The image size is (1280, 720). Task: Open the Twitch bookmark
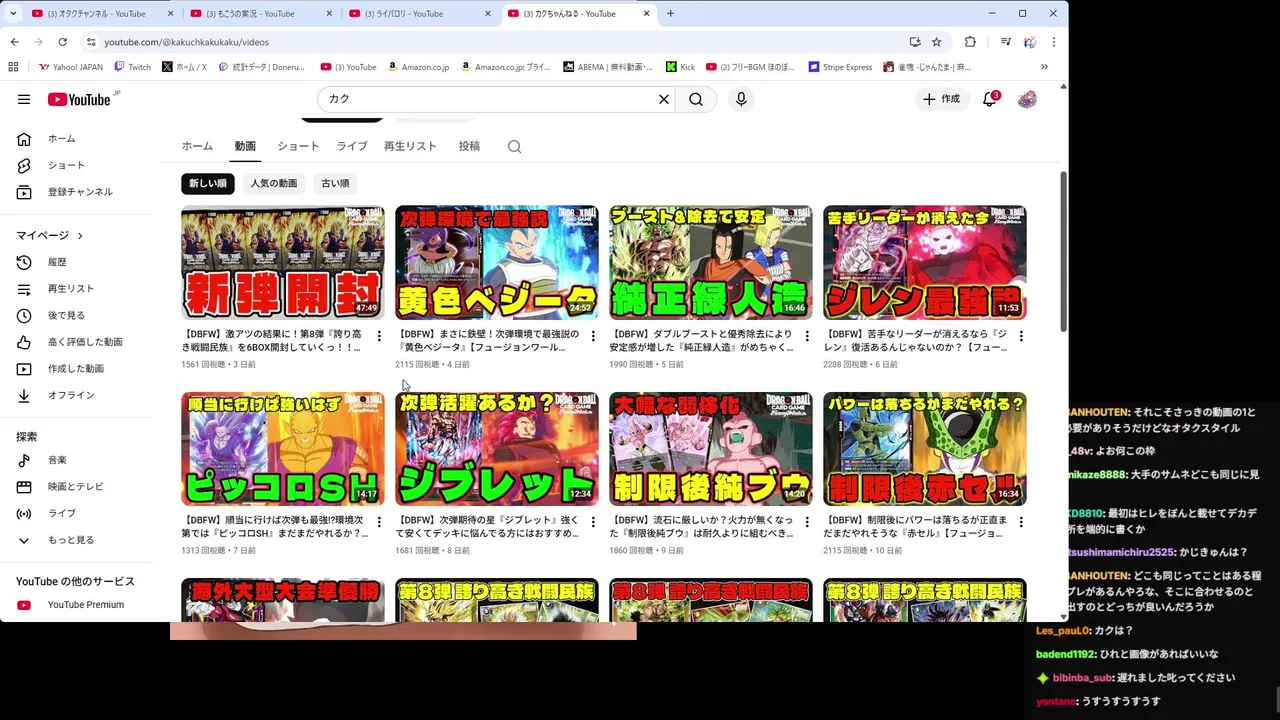(133, 67)
